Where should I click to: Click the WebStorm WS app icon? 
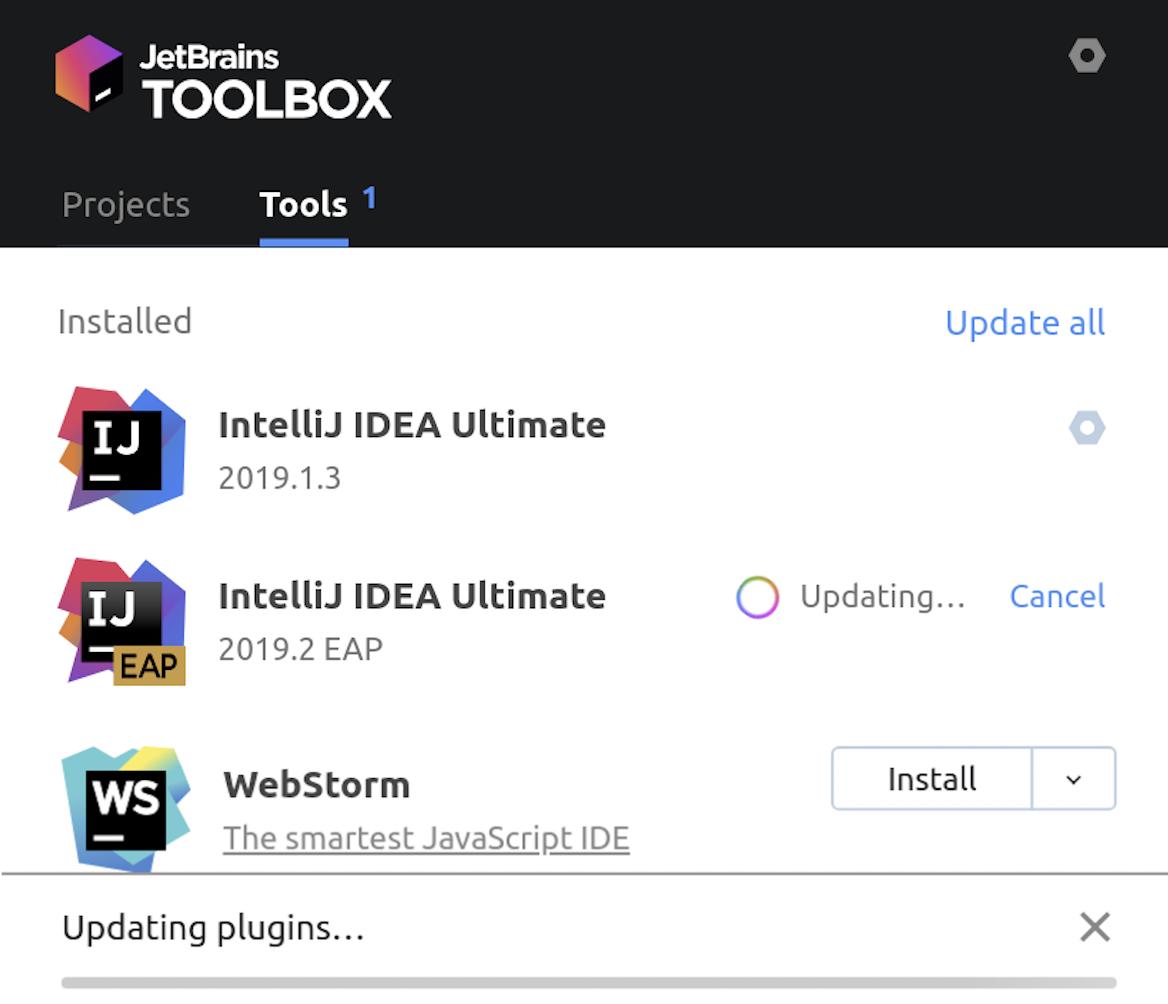[125, 809]
